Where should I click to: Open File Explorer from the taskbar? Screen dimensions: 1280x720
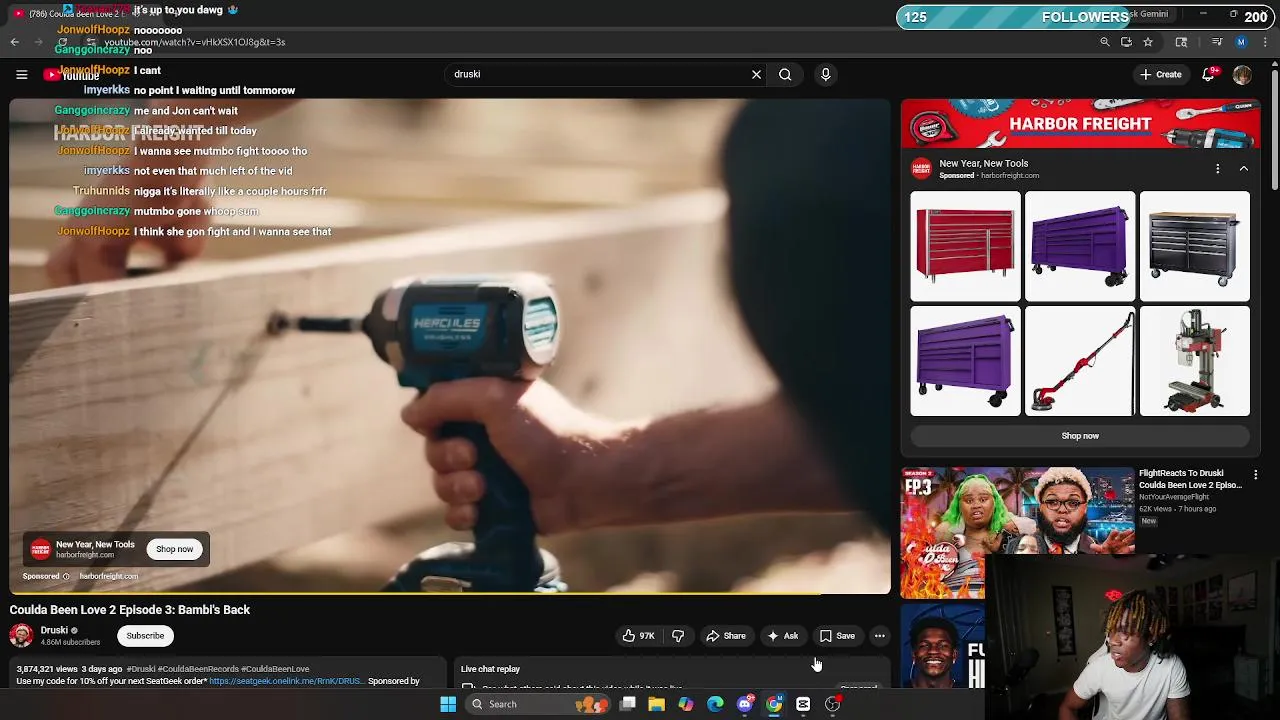point(656,704)
